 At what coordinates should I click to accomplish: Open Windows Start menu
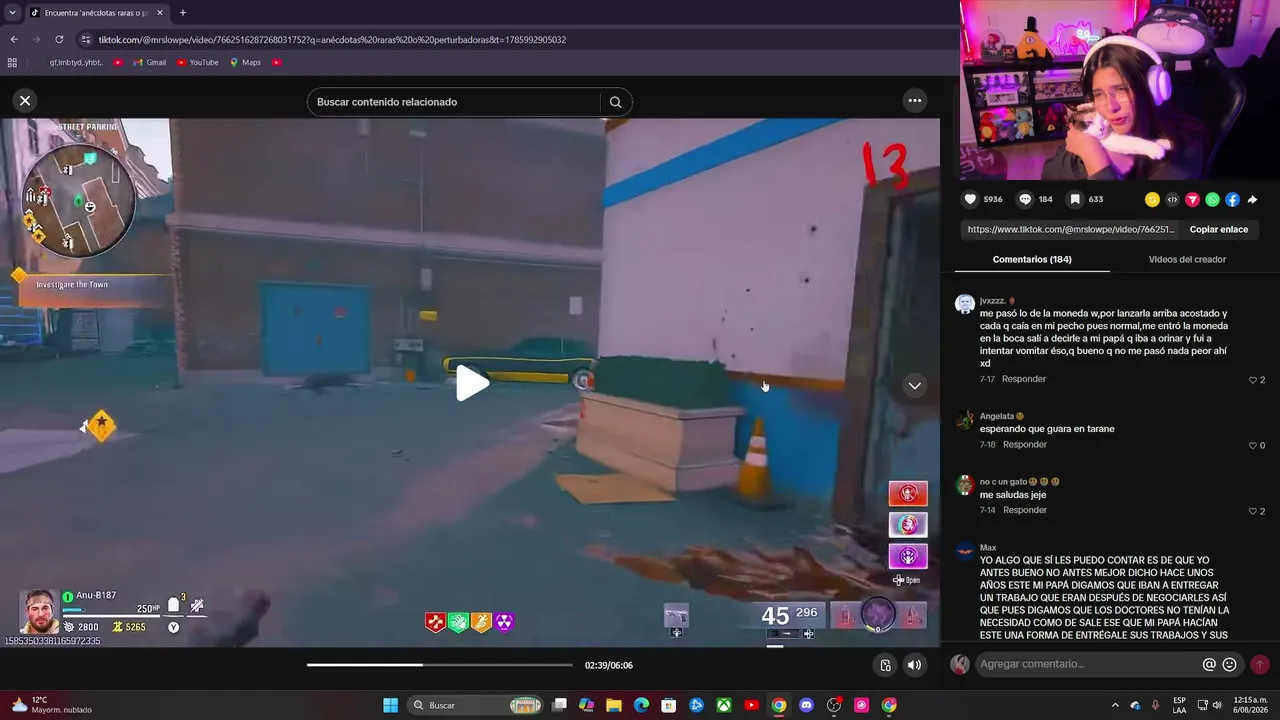pyautogui.click(x=390, y=705)
